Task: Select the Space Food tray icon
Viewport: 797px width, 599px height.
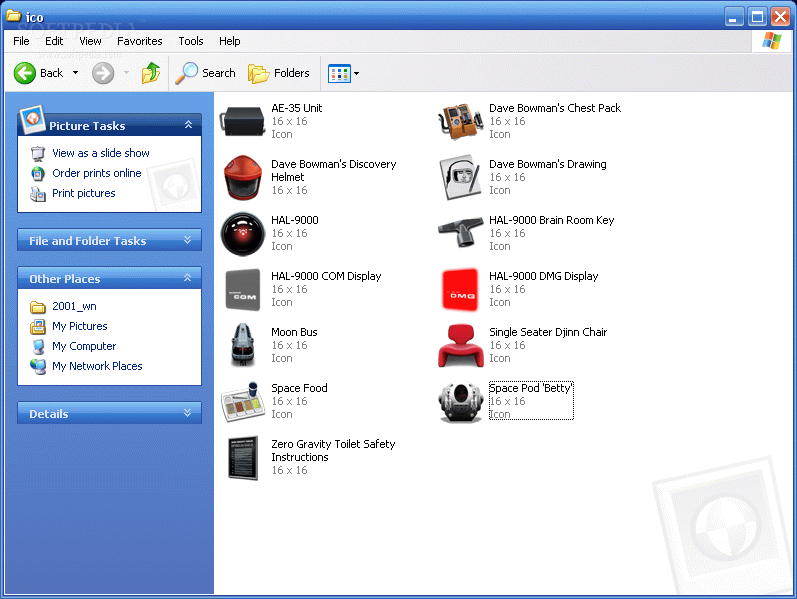Action: (242, 402)
